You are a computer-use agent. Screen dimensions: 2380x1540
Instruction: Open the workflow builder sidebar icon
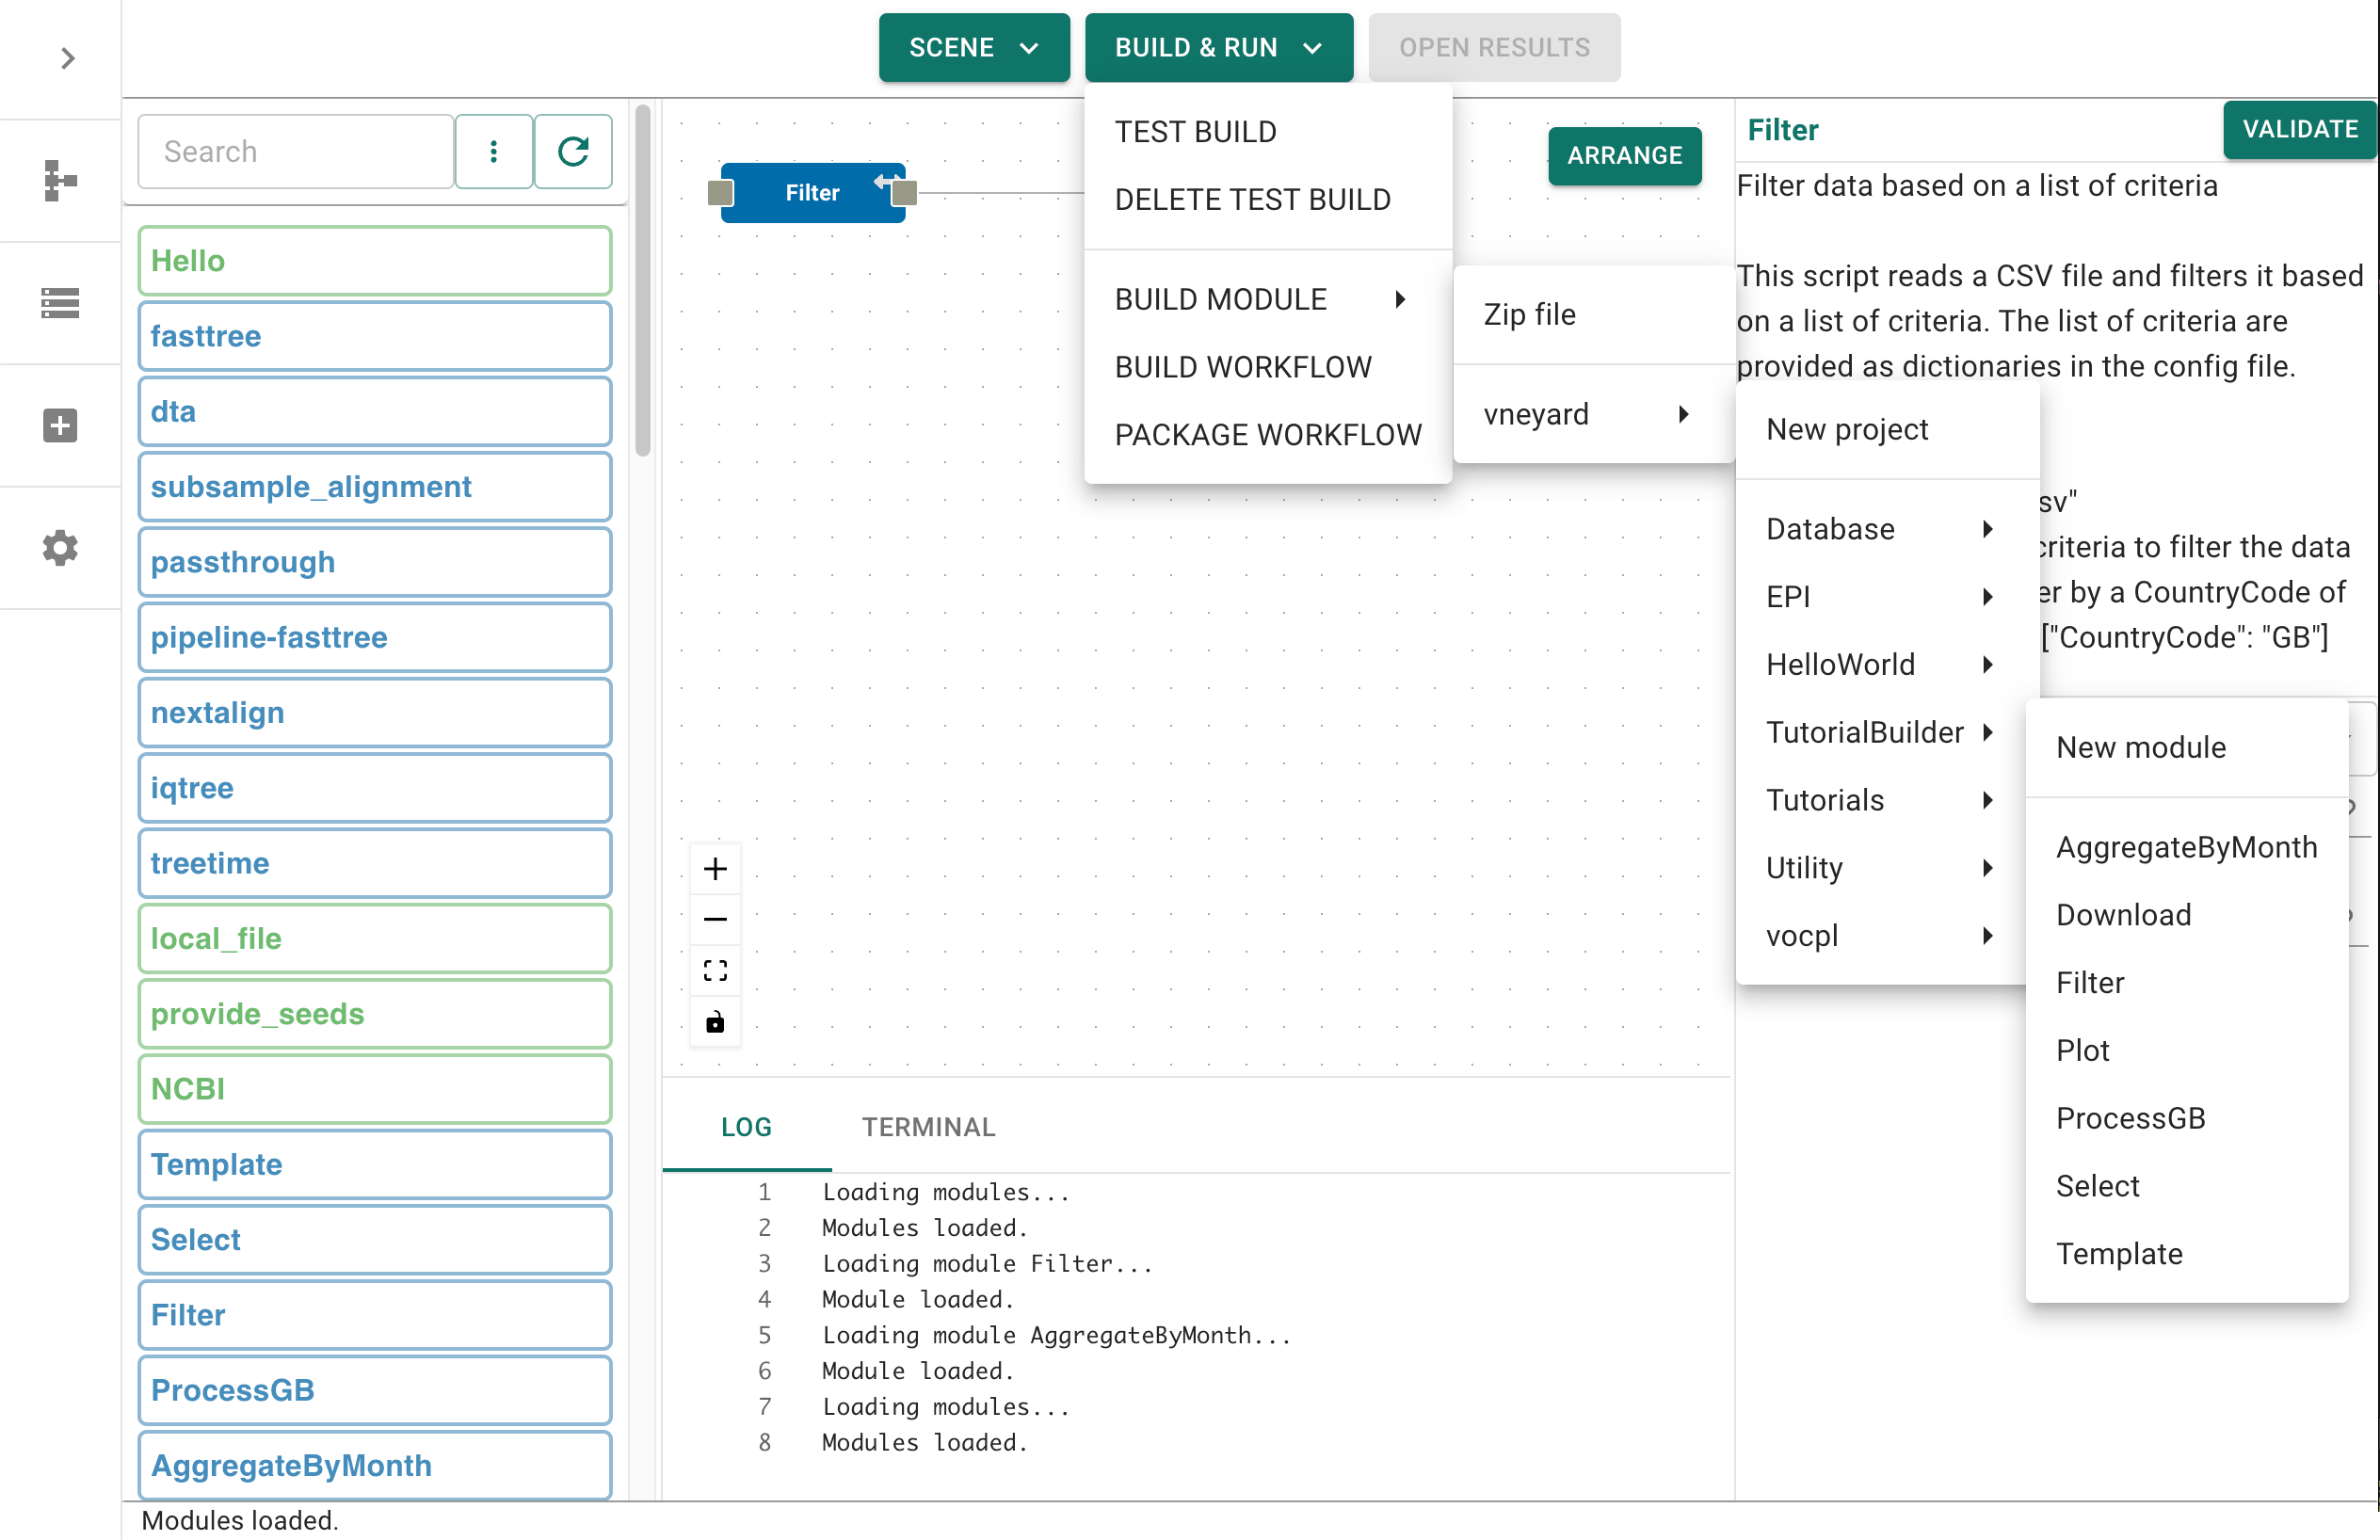coord(60,181)
